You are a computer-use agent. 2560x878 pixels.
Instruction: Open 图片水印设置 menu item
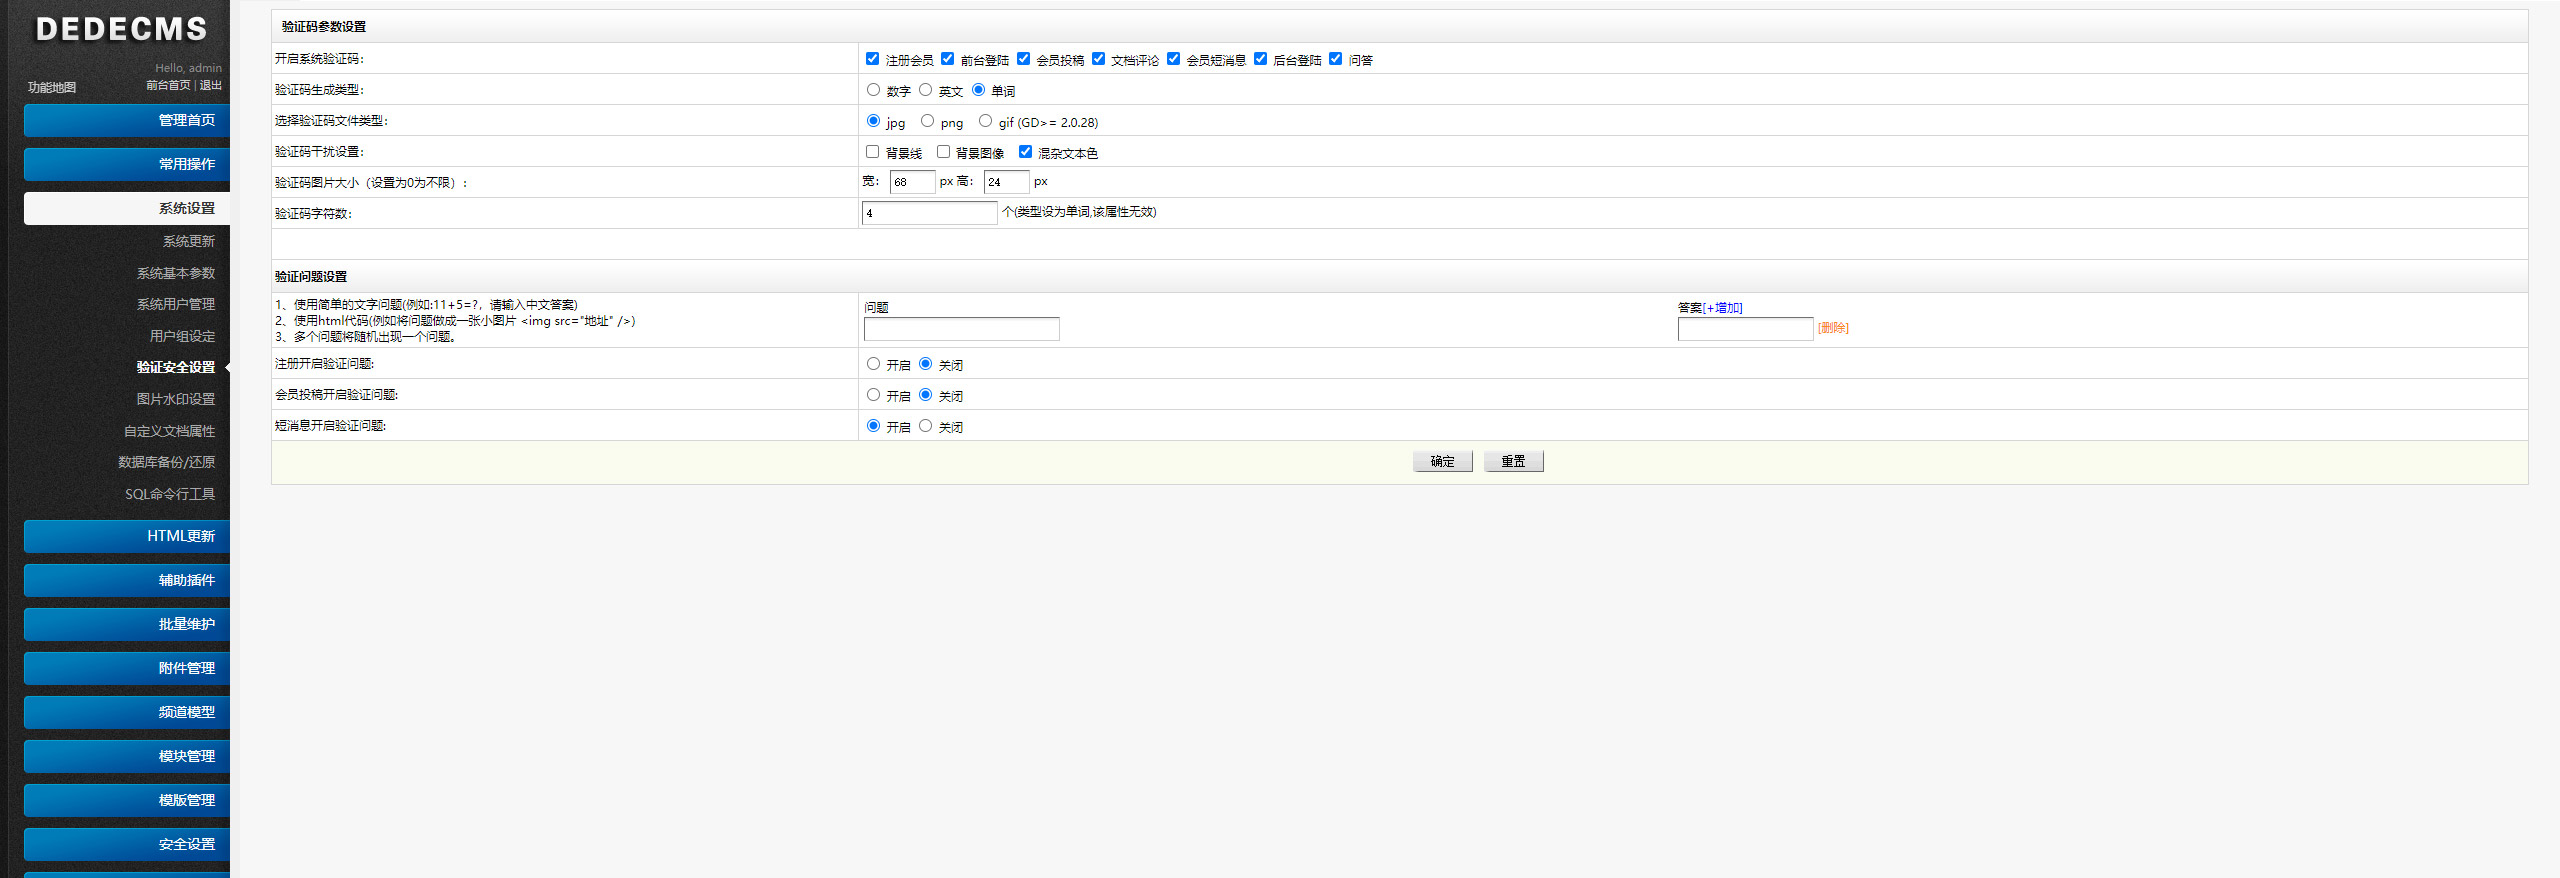[176, 399]
